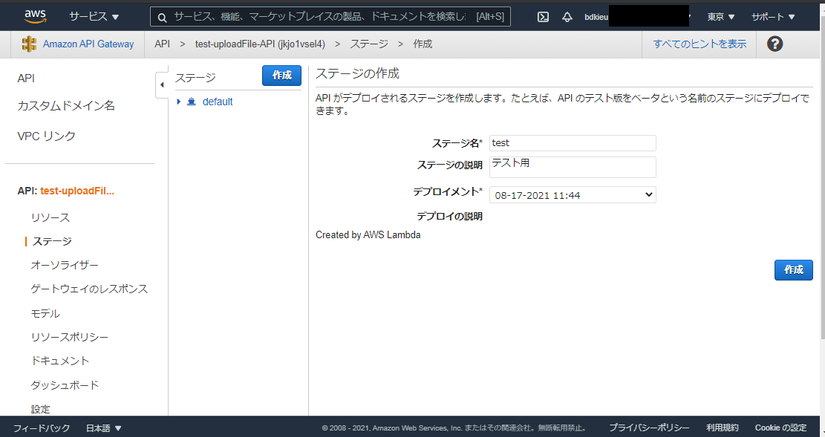Screen dimensions: 825x437
Task: Open リソース for this API
Action: pyautogui.click(x=50, y=218)
